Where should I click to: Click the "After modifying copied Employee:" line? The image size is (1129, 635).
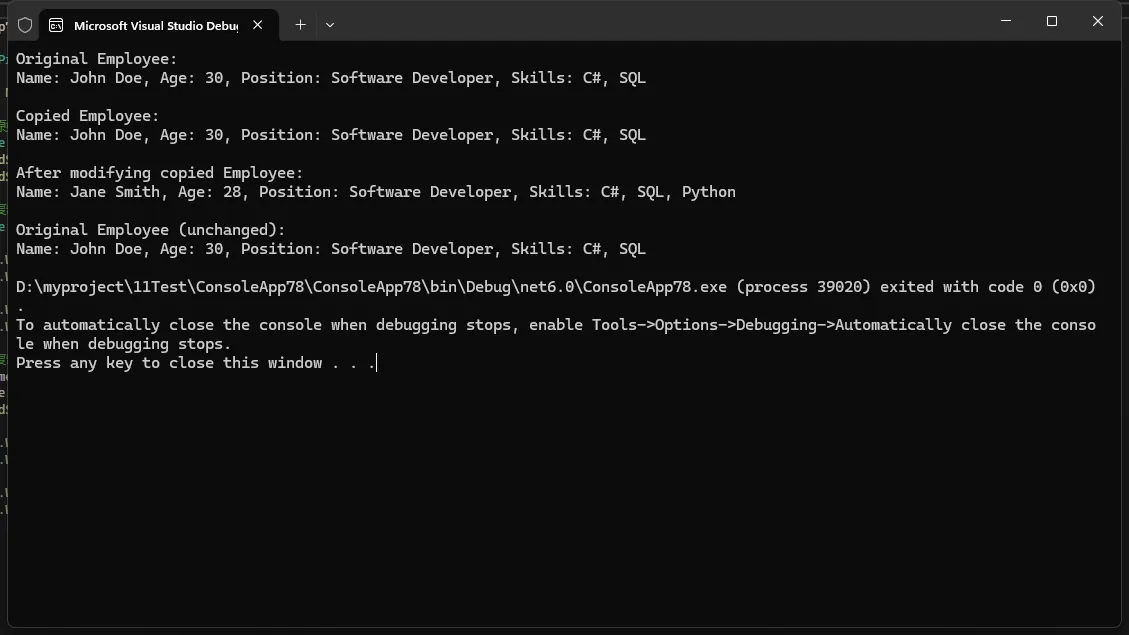coord(159,173)
